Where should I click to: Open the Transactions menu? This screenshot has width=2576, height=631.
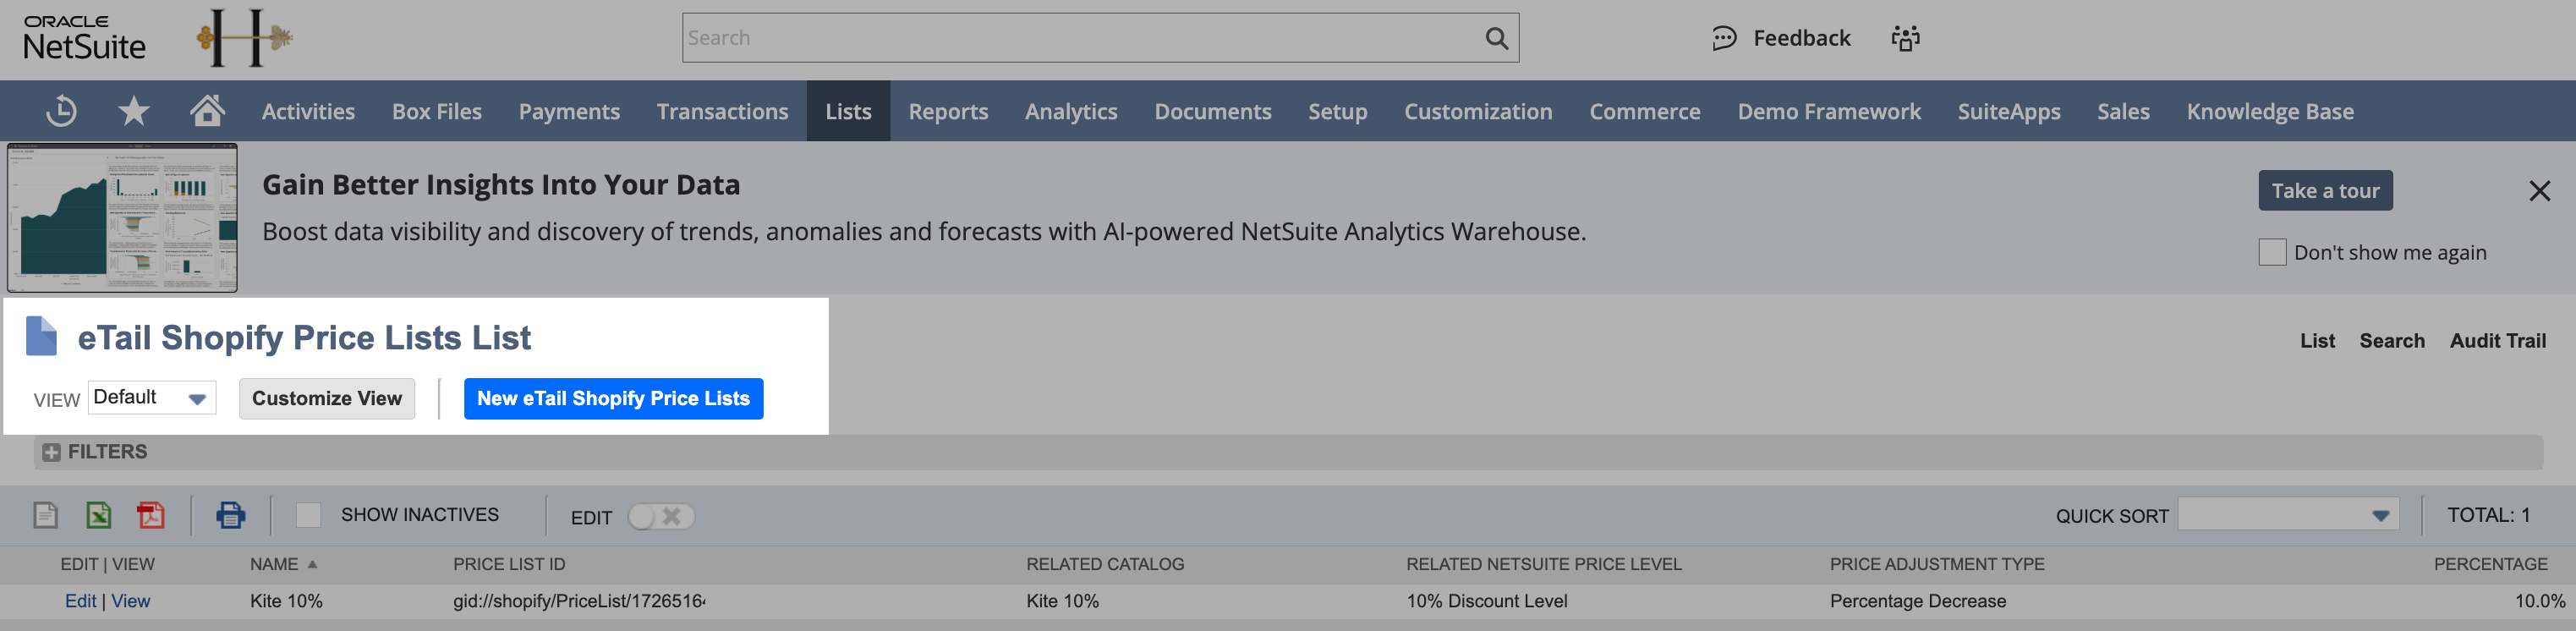tap(722, 111)
